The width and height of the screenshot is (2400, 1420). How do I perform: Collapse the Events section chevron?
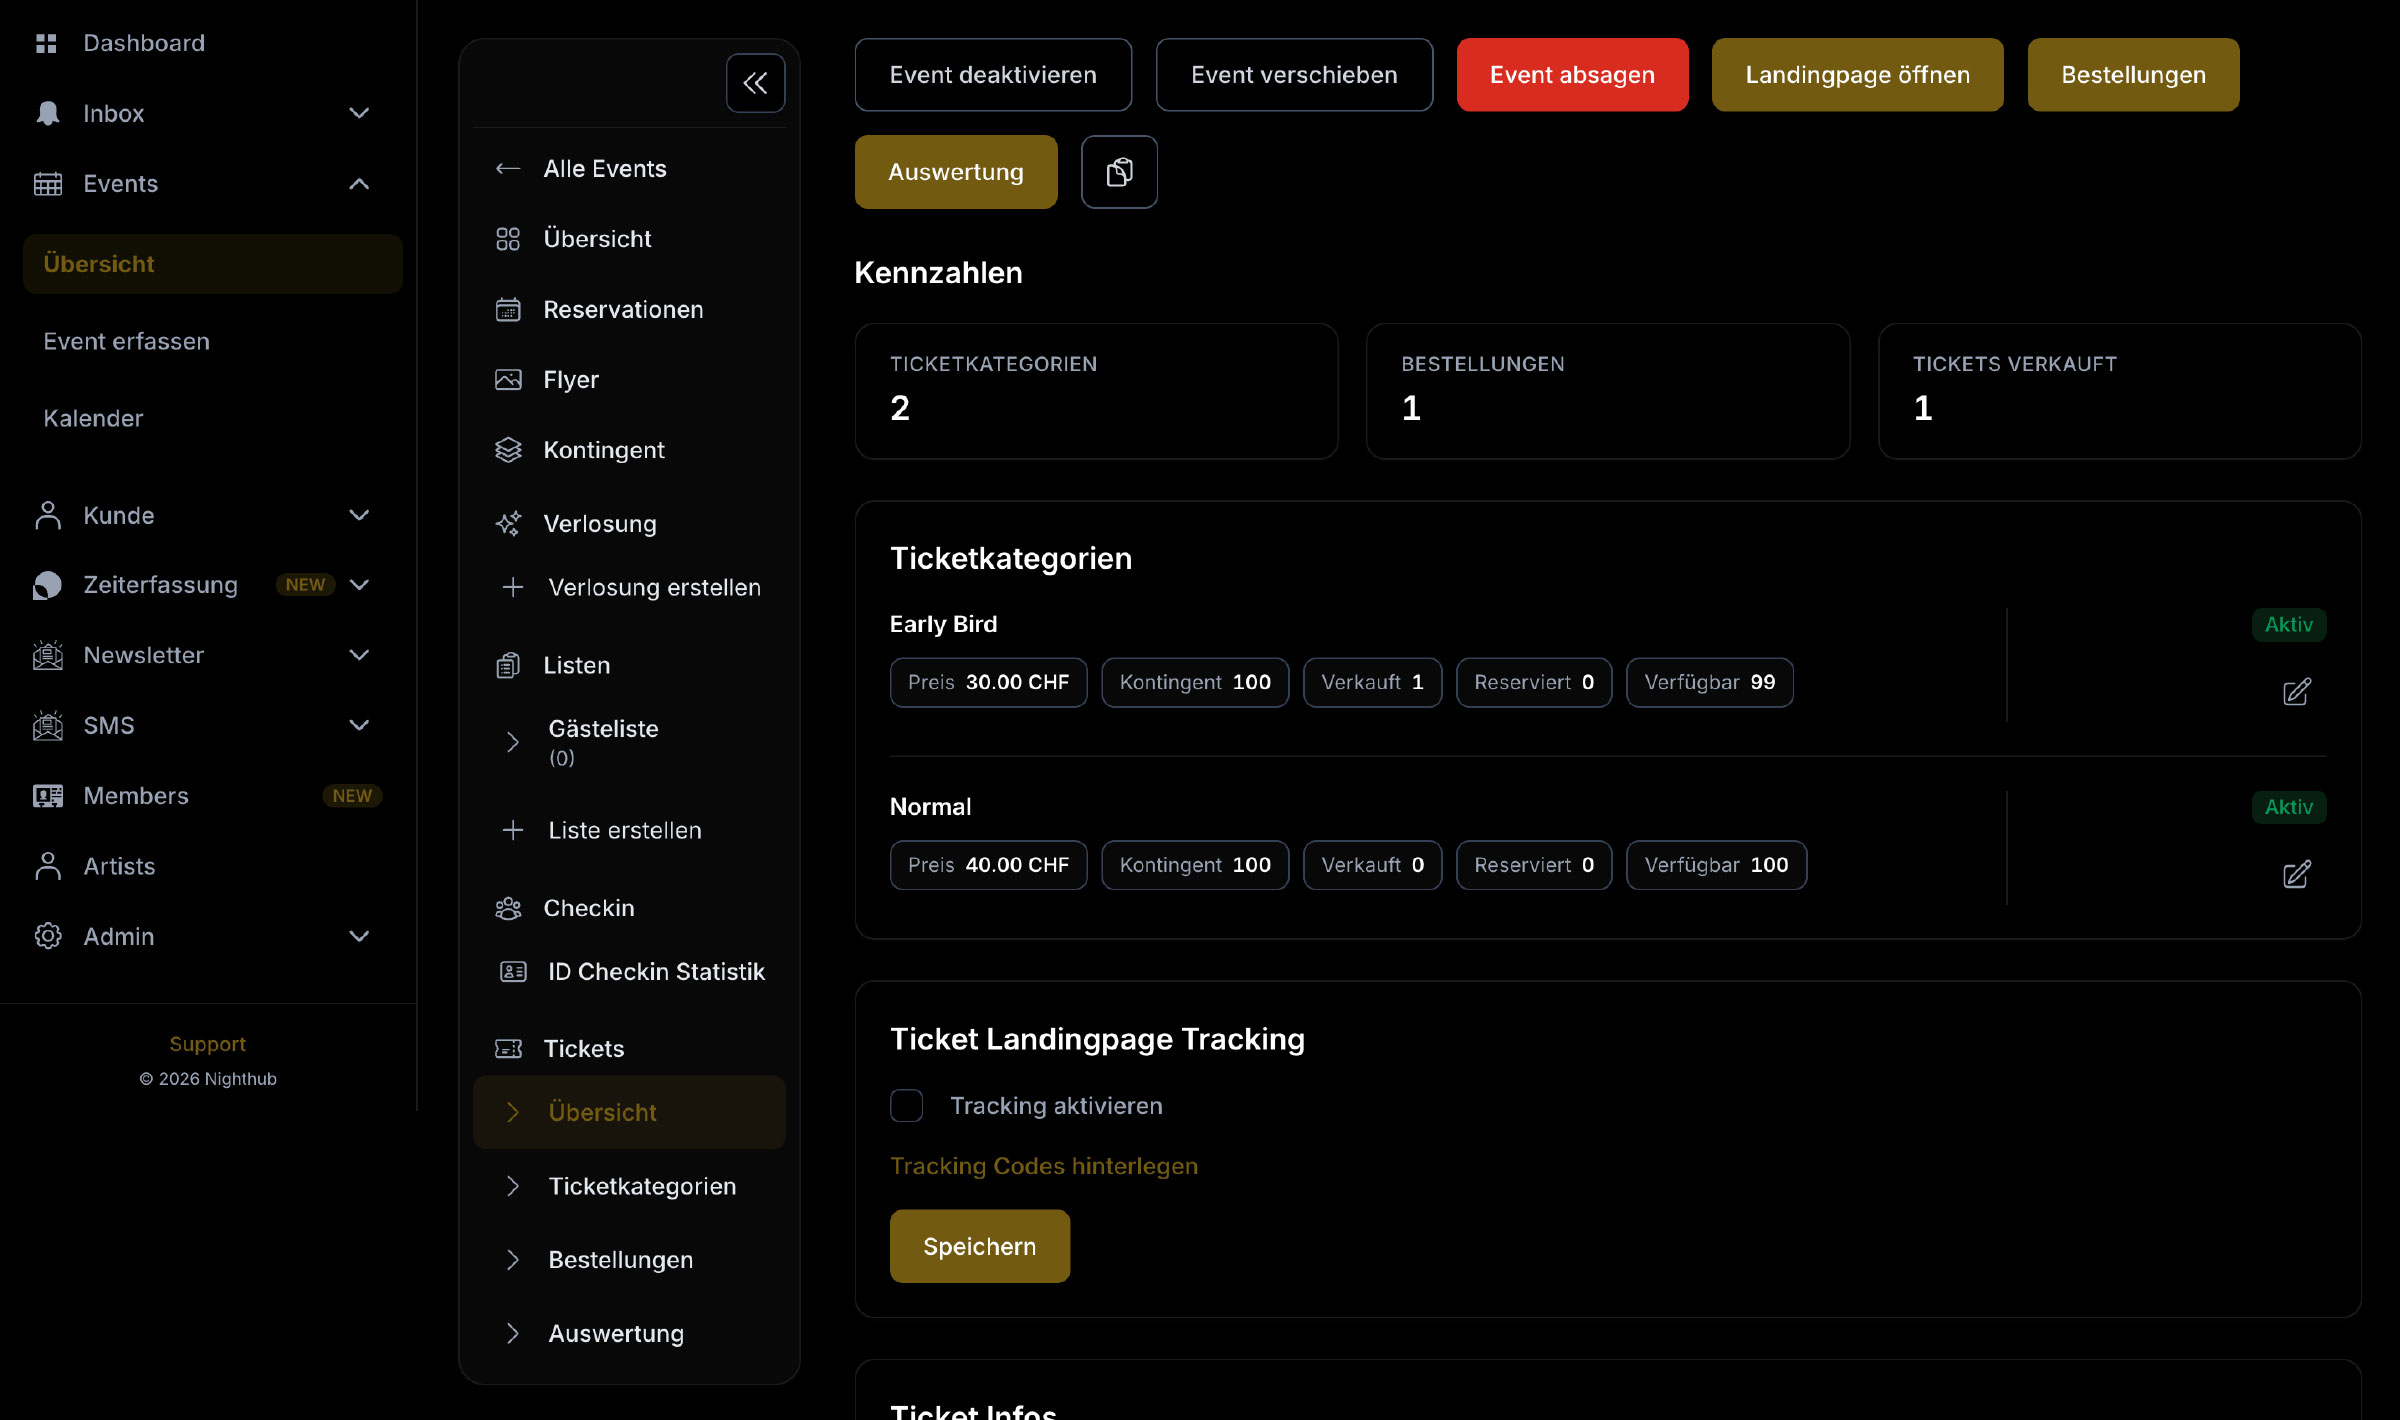pyautogui.click(x=359, y=184)
